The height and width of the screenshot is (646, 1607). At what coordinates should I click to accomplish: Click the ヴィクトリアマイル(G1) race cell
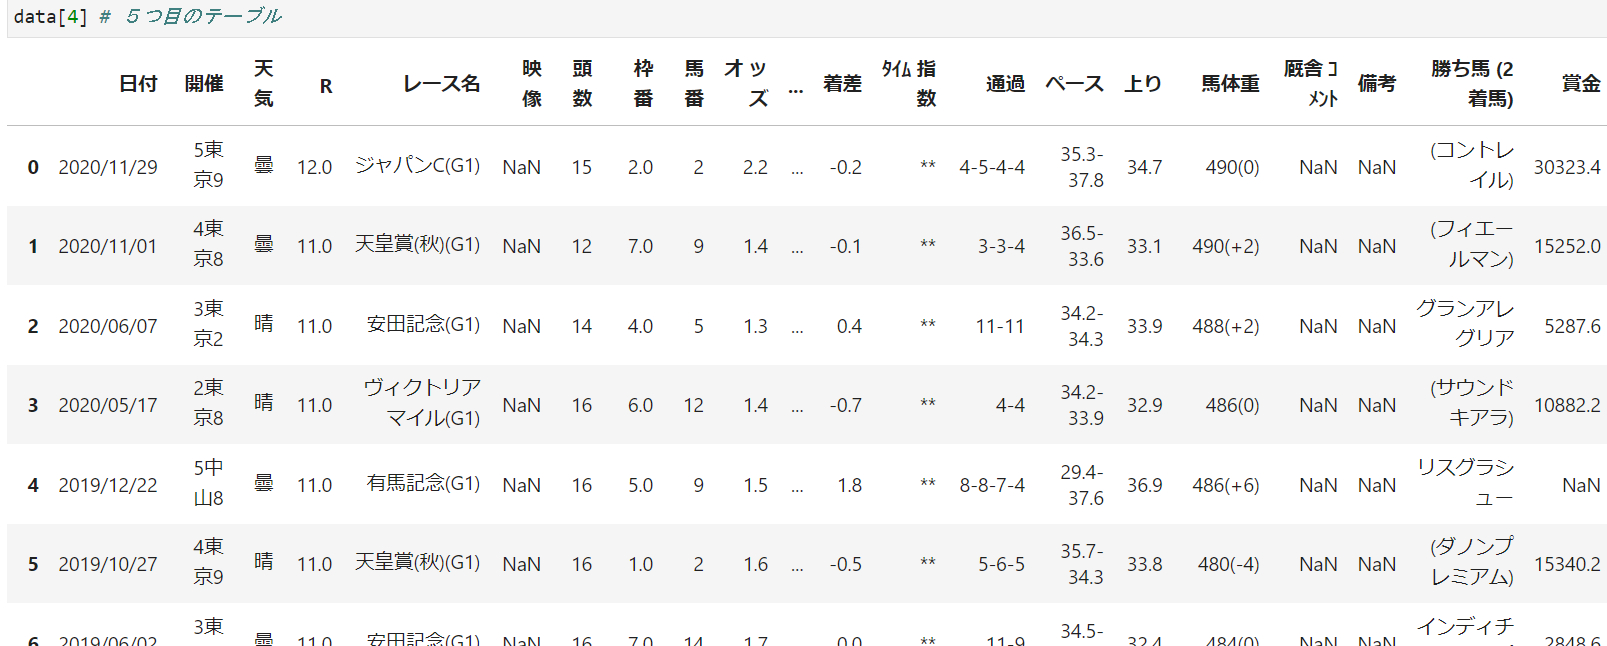click(422, 403)
